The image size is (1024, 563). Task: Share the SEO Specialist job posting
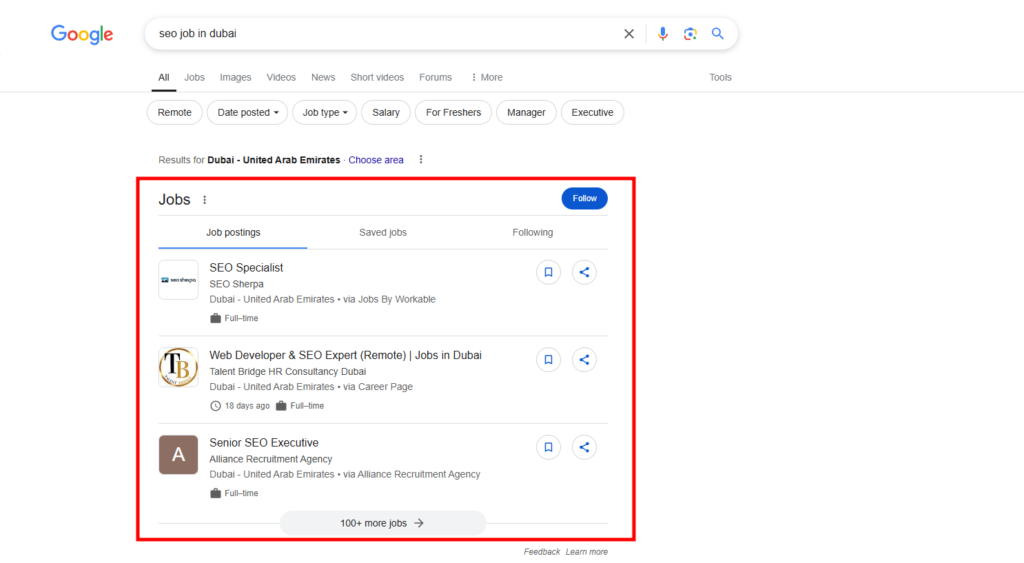[584, 272]
